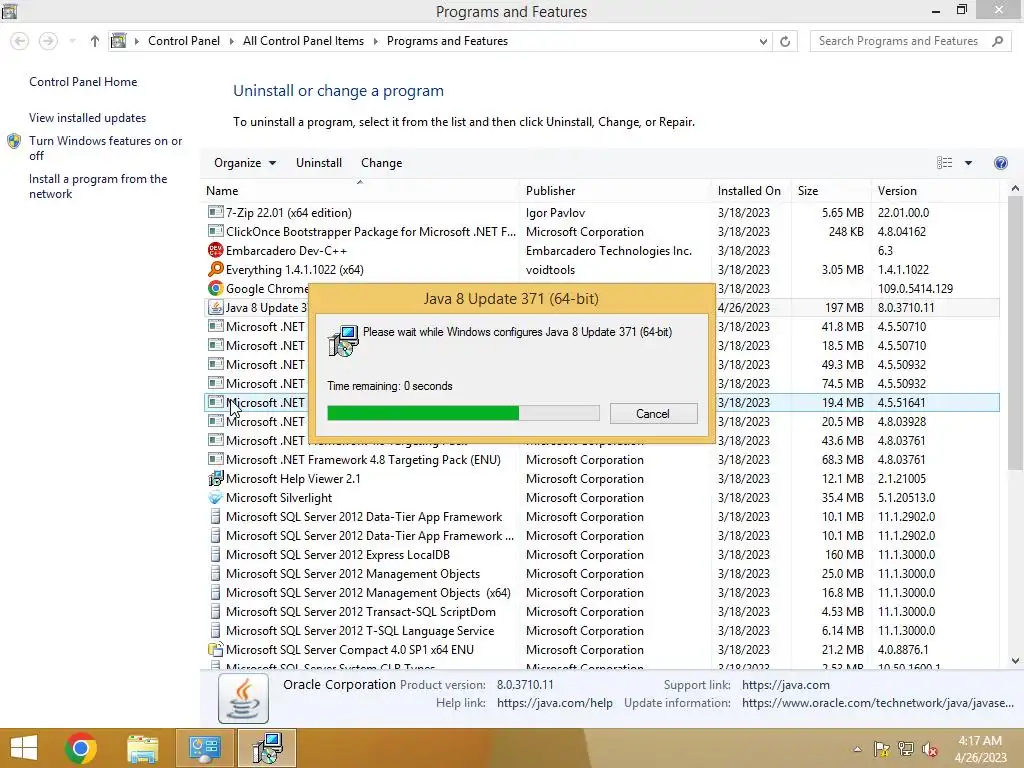1024x768 pixels.
Task: Open Turn Windows features on or off
Action: [105, 148]
